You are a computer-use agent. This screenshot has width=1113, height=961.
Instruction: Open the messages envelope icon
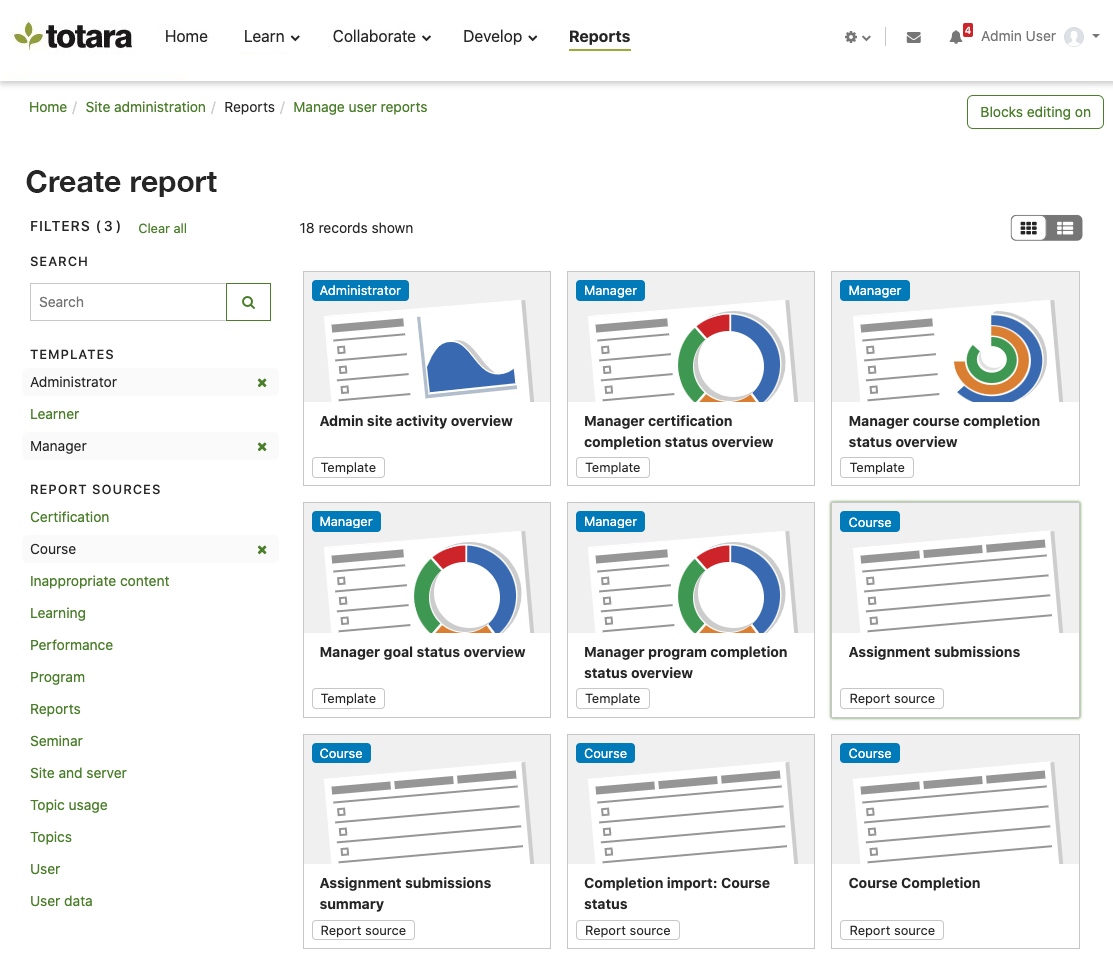tap(913, 37)
